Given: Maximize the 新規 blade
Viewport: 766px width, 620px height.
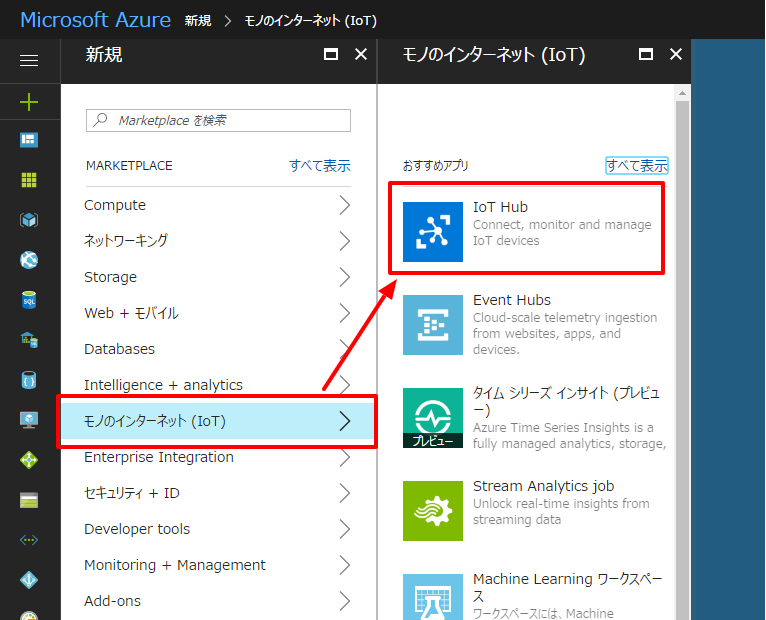Looking at the screenshot, I should [x=331, y=54].
